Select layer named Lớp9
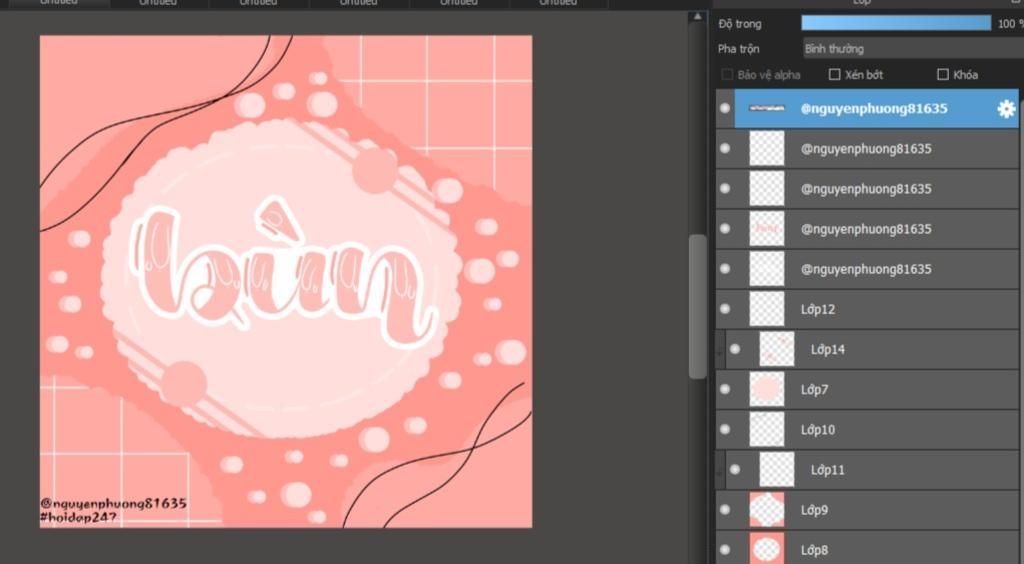 point(814,510)
